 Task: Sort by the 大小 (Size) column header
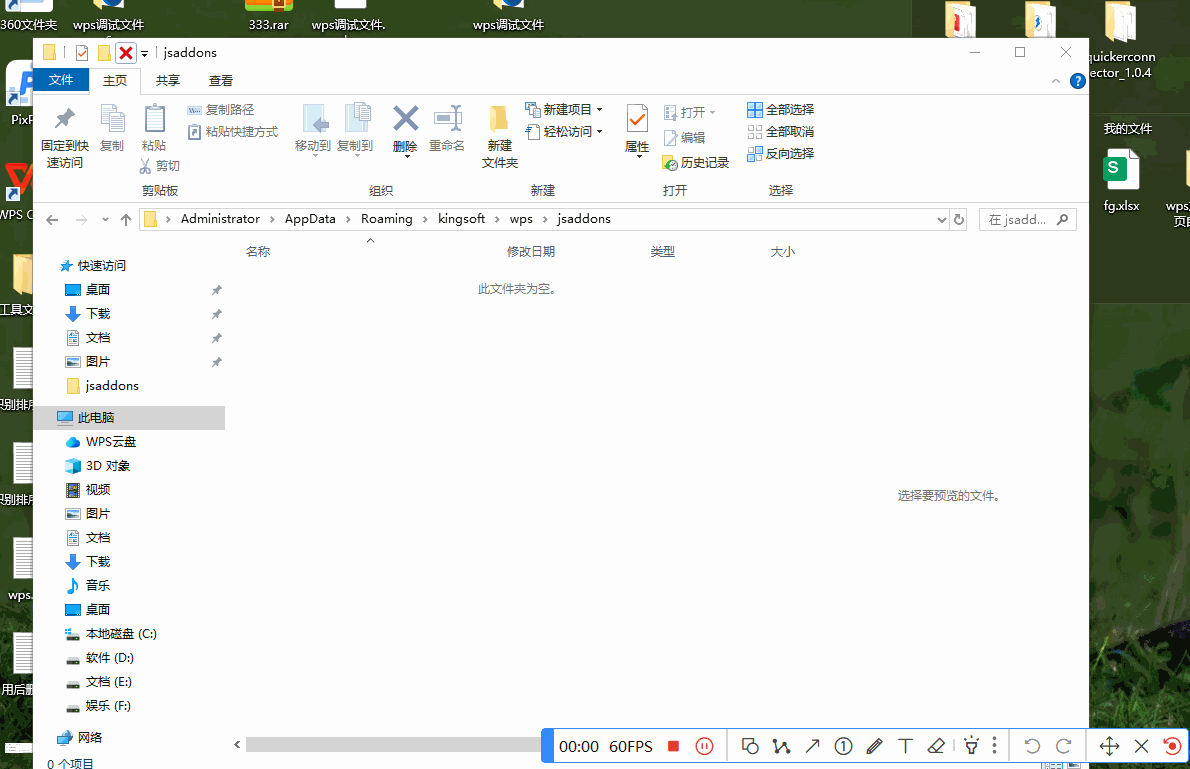click(782, 251)
